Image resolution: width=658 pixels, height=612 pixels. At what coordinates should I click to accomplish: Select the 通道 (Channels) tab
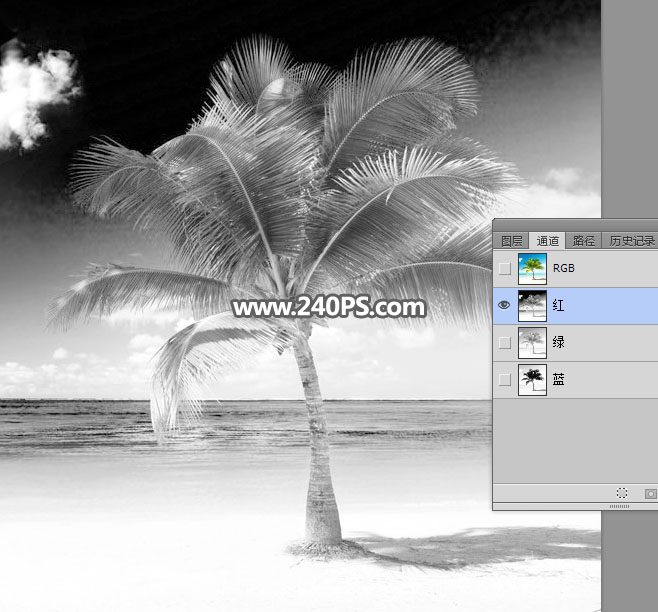547,241
